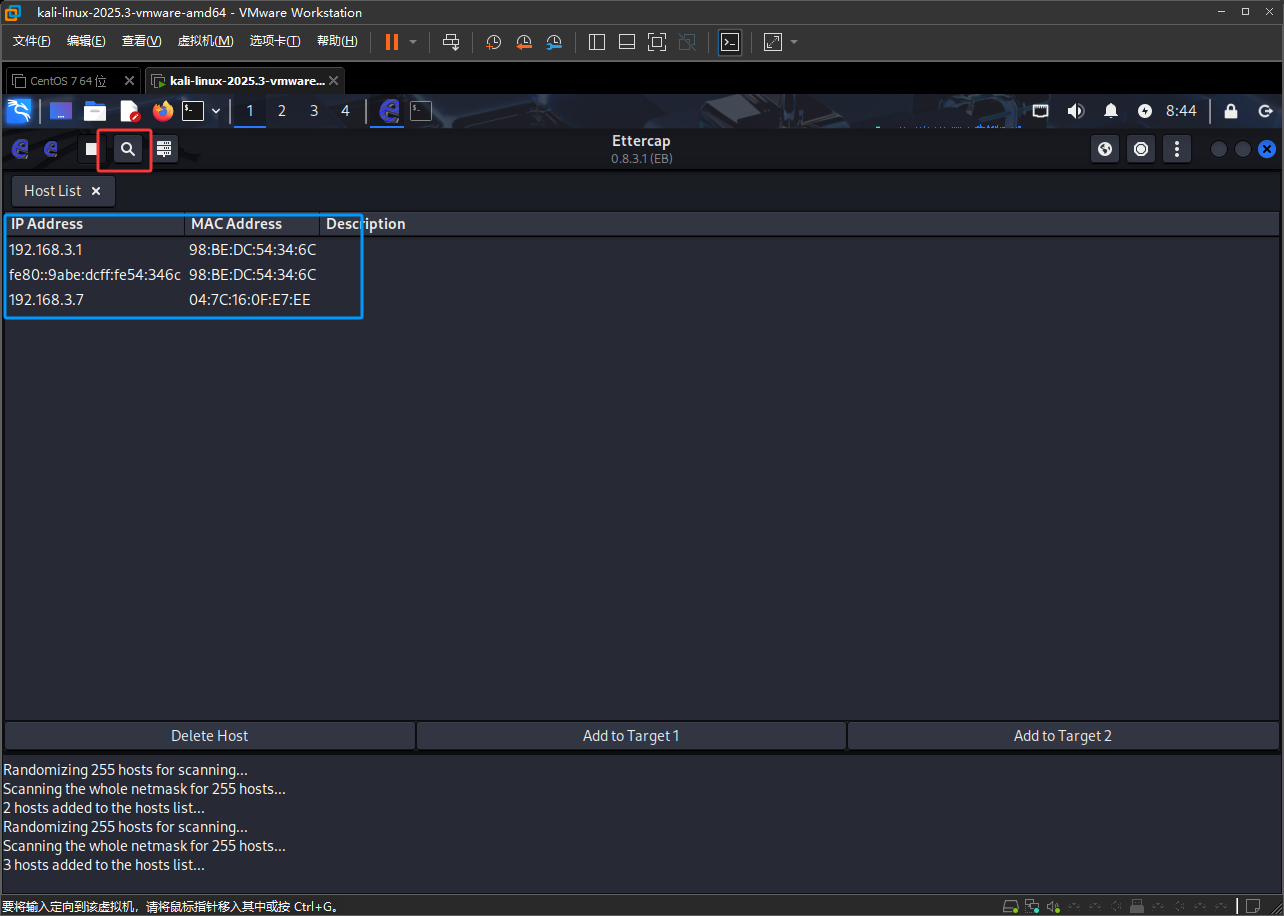The height and width of the screenshot is (916, 1284).
Task: Show desktop via Kali panel icon
Action: click(x=61, y=111)
